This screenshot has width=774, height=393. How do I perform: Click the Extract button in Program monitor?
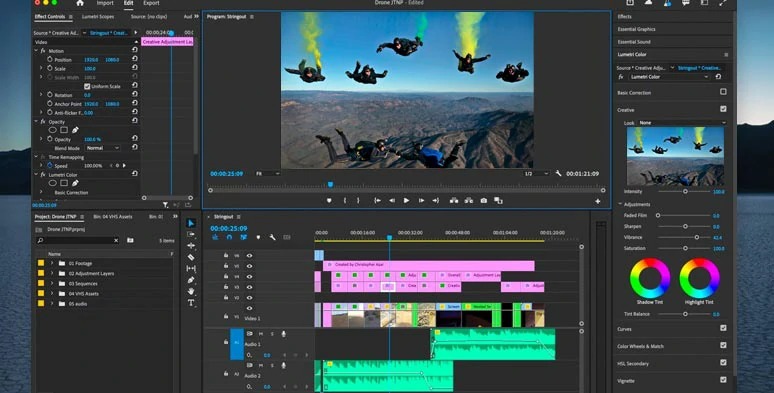pyautogui.click(x=469, y=200)
